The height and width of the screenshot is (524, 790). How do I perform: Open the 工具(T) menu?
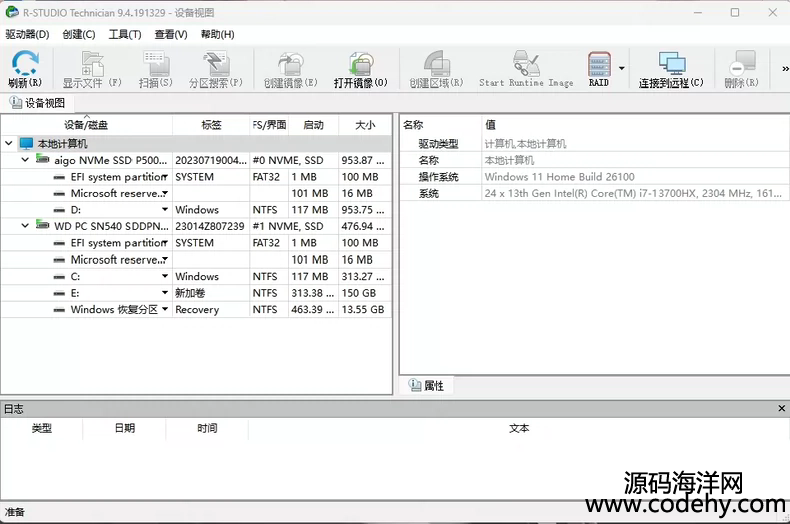(x=124, y=34)
